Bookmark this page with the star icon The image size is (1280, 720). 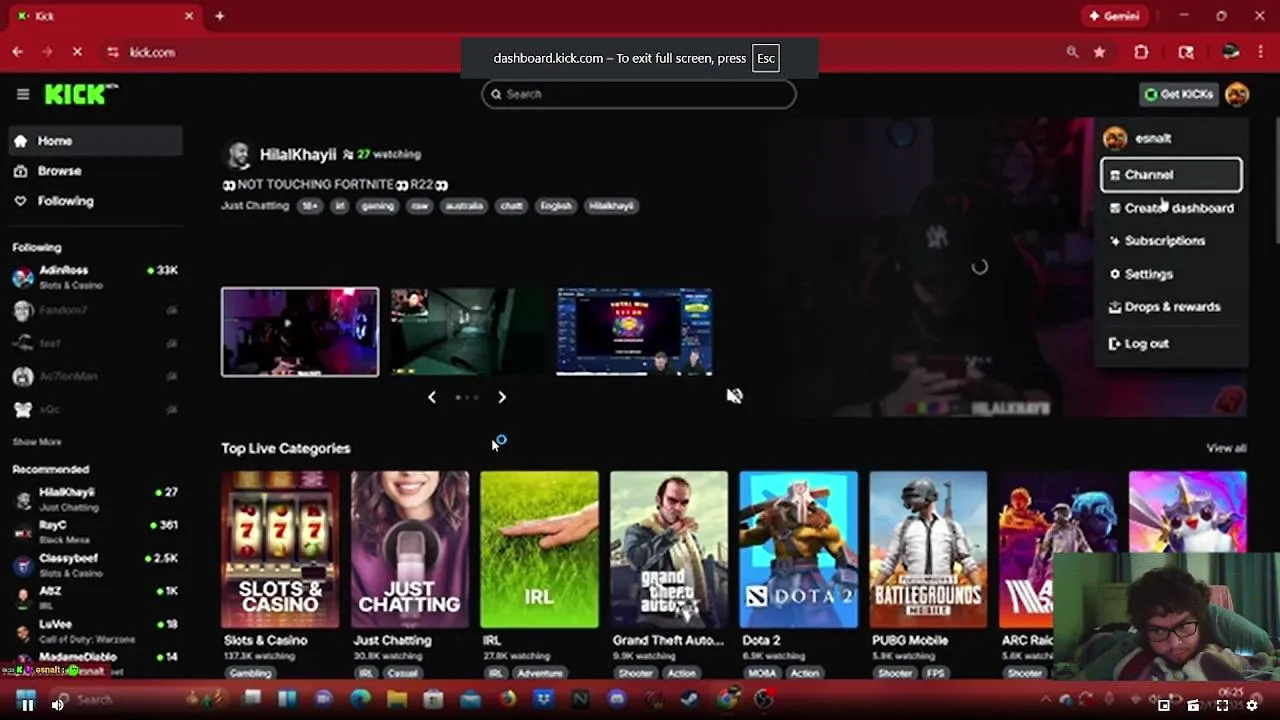[1099, 52]
